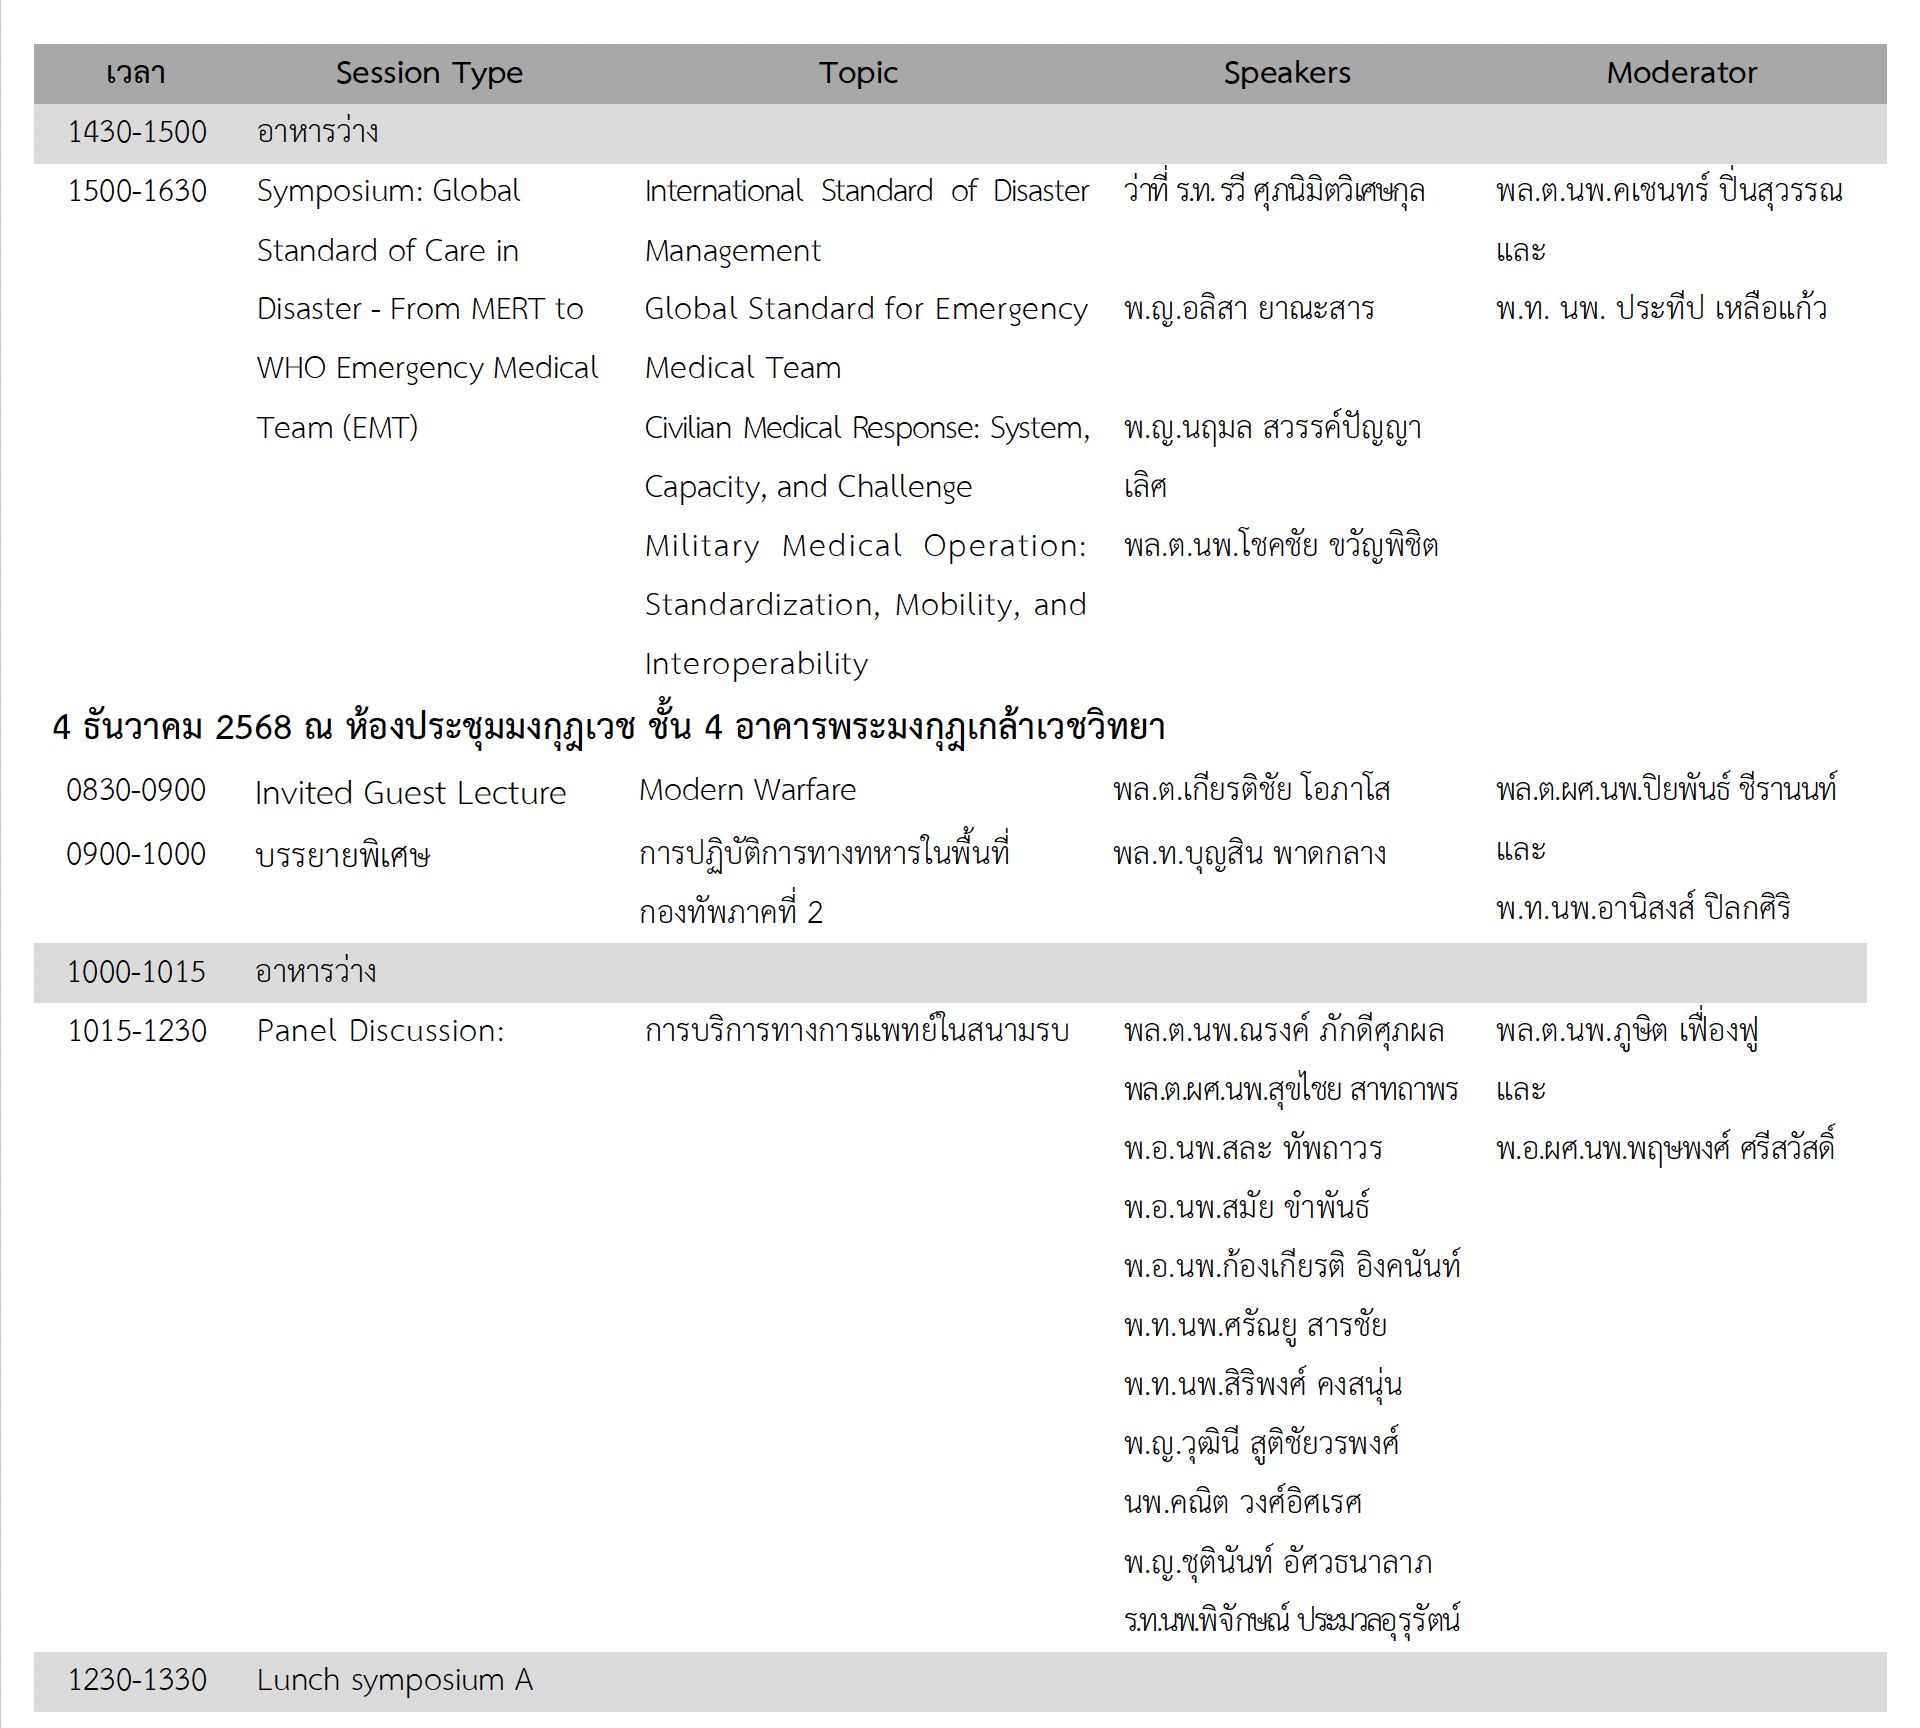Select the text "Panel Discussion:"
Viewport: 1920px width, 1728px height.
pyautogui.click(x=381, y=1031)
